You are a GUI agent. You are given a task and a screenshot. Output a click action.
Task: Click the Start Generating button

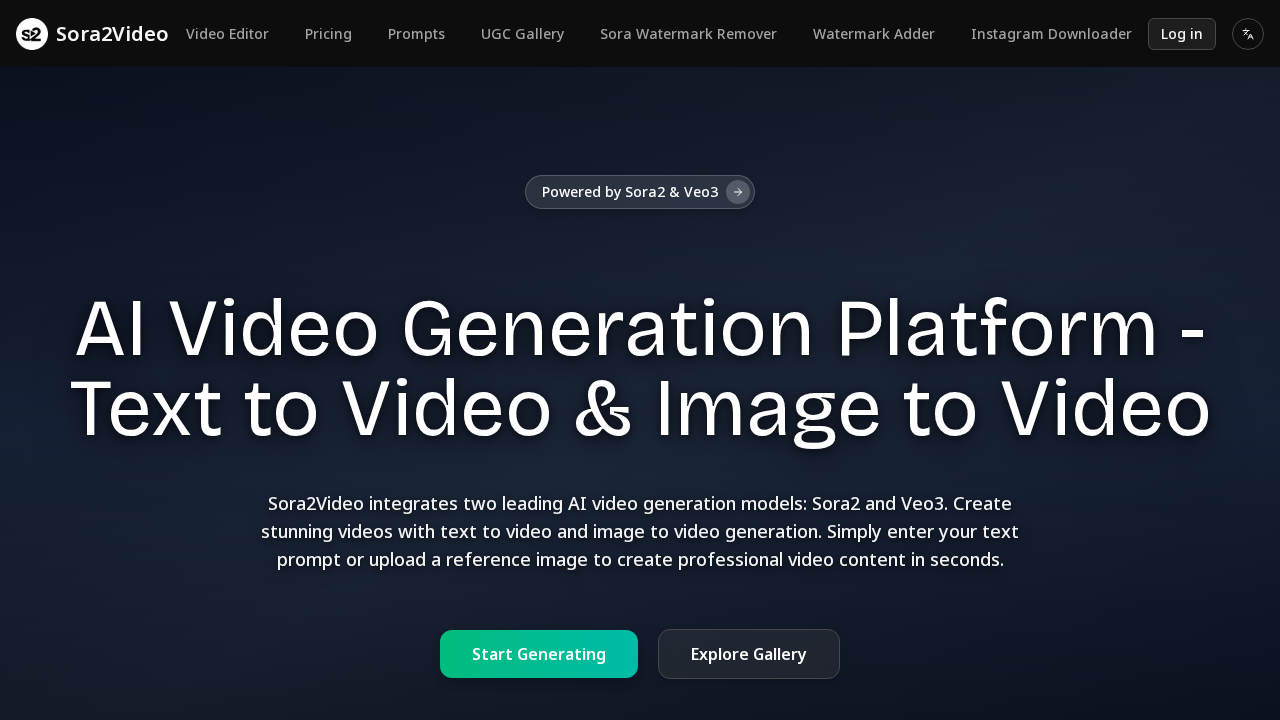[x=539, y=654]
